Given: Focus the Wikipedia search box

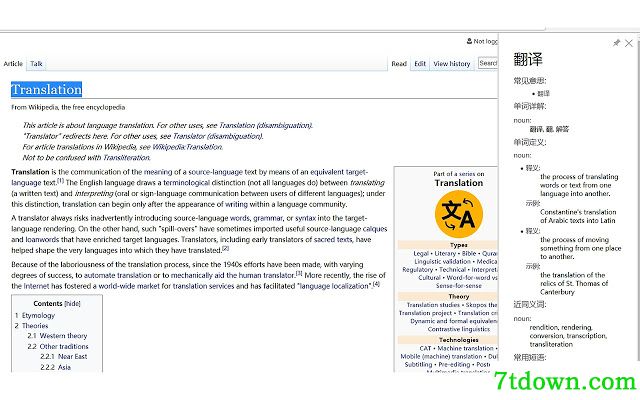Looking at the screenshot, I should (x=488, y=63).
